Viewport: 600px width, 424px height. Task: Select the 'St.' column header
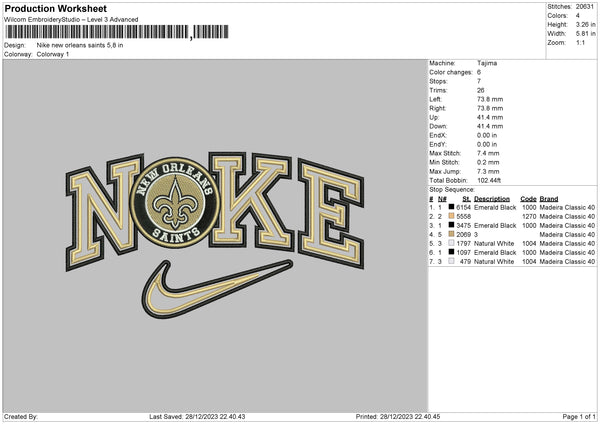pyautogui.click(x=466, y=199)
